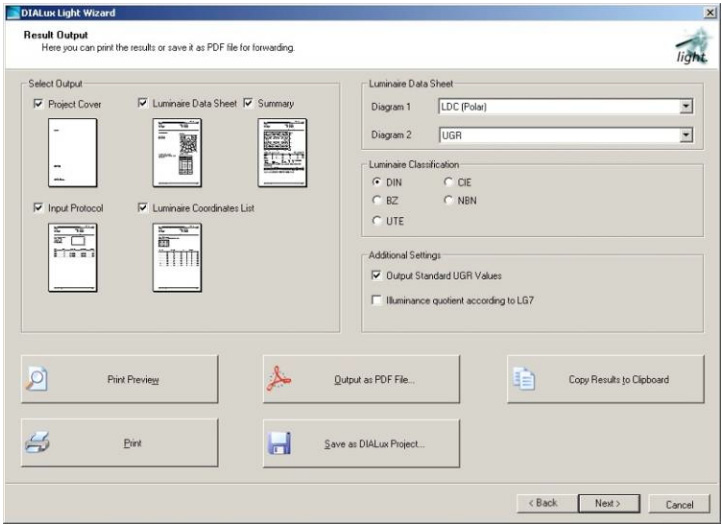Viewport: 722px width, 525px height.
Task: Uncheck the Summary output checkbox
Action: click(248, 103)
